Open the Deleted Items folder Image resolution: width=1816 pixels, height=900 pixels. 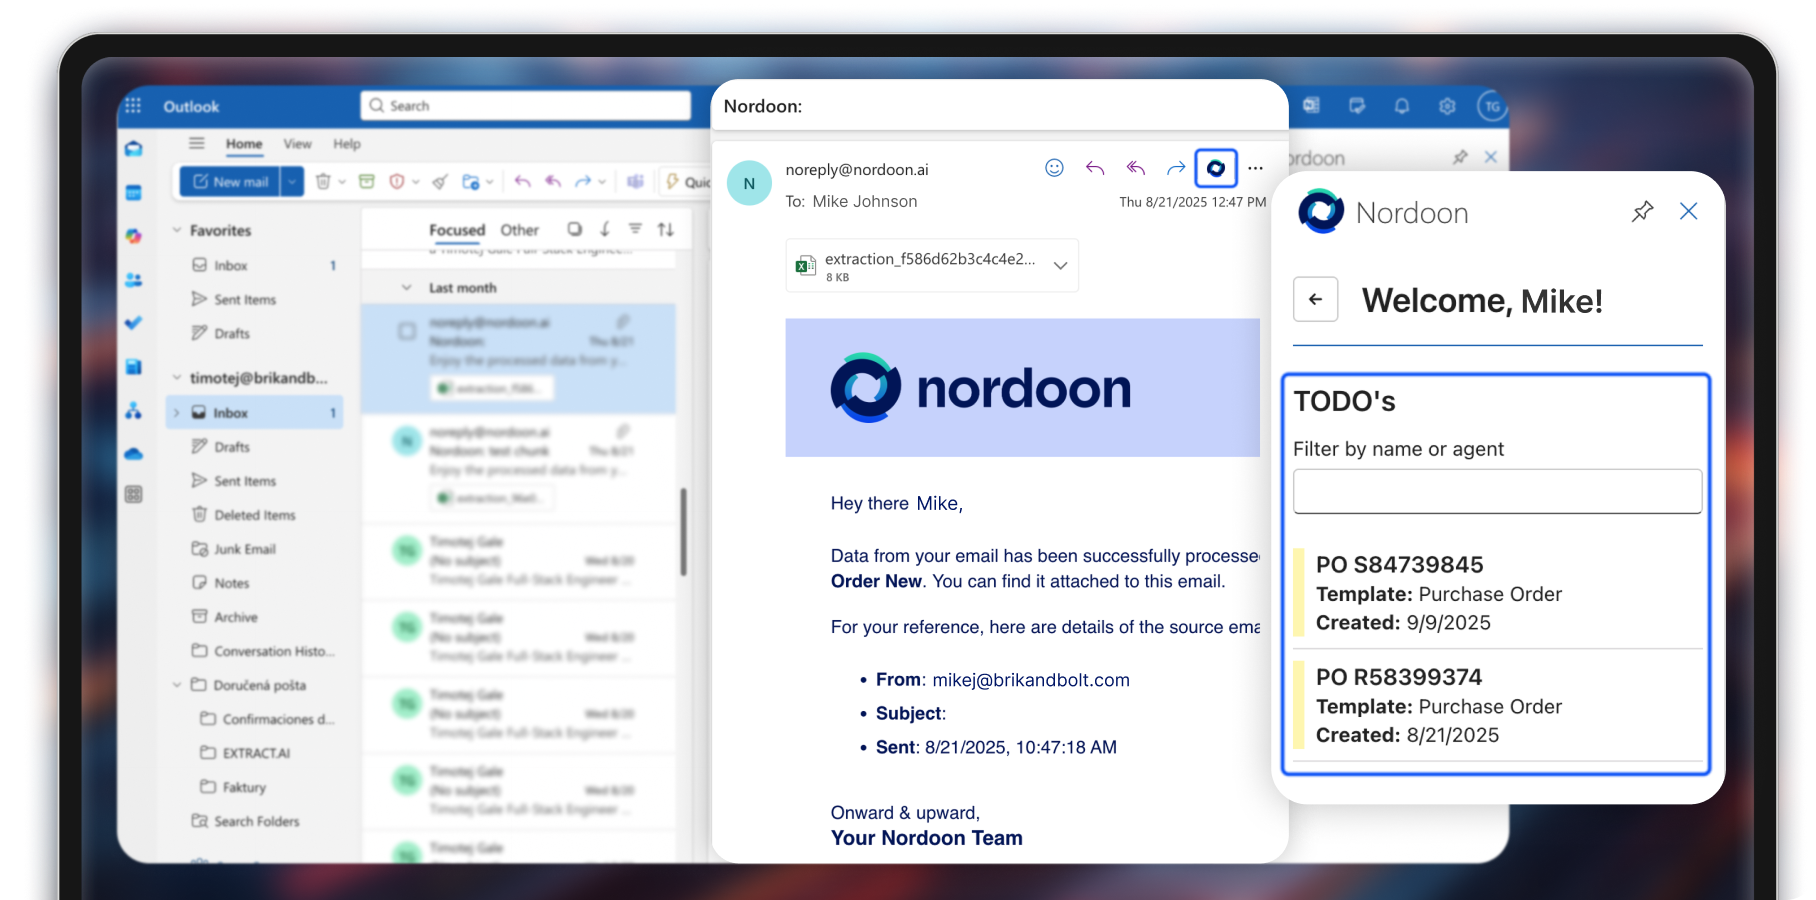click(255, 515)
